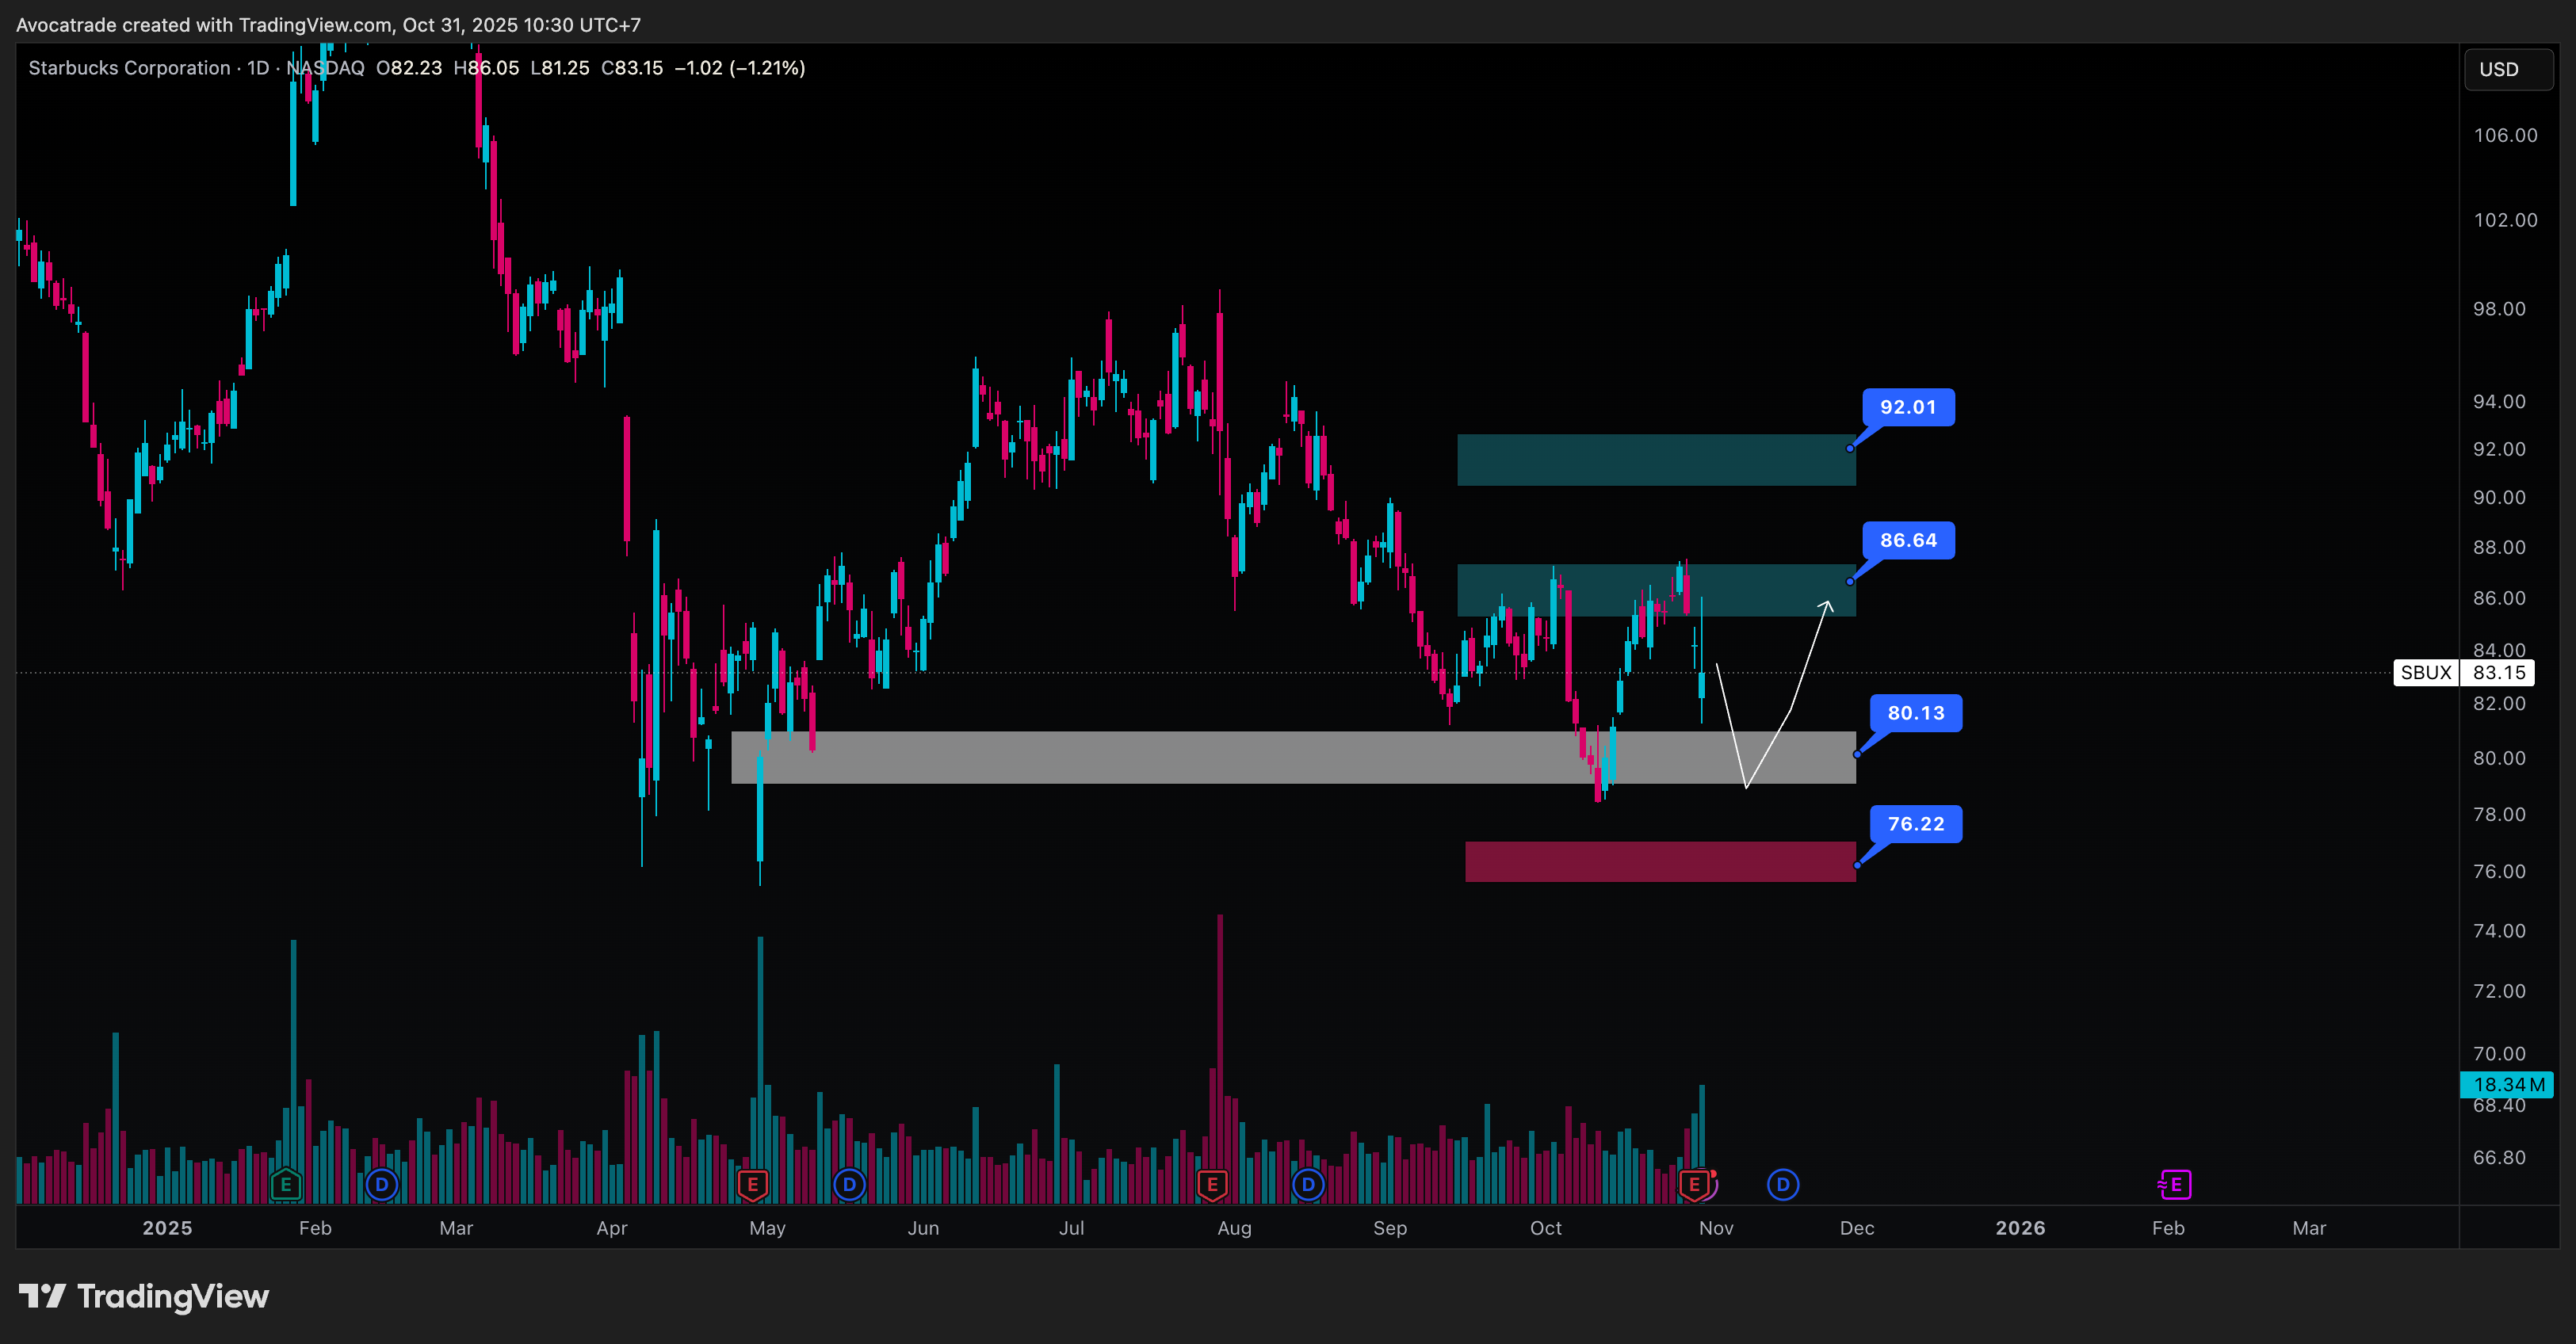This screenshot has height=1344, width=2576.
Task: Click the red earnings E marker before Nov
Action: pyautogui.click(x=1694, y=1185)
